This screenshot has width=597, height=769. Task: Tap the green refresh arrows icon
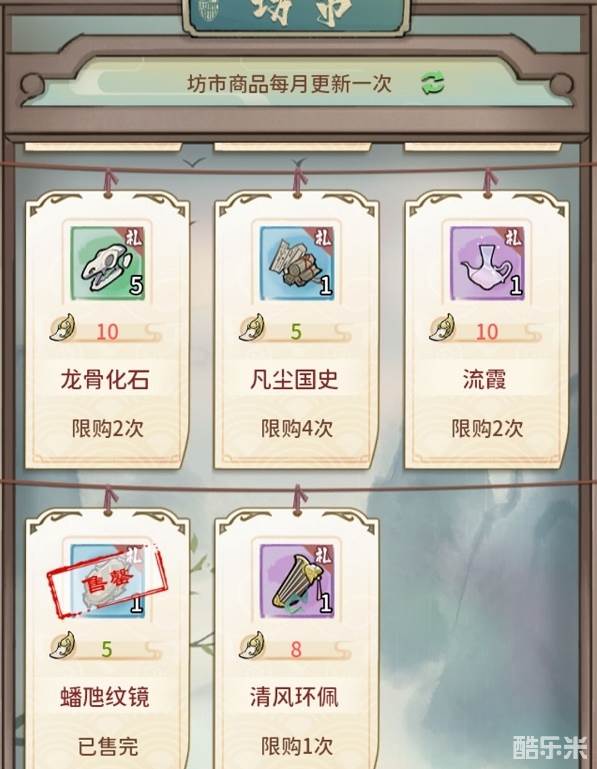pos(433,83)
